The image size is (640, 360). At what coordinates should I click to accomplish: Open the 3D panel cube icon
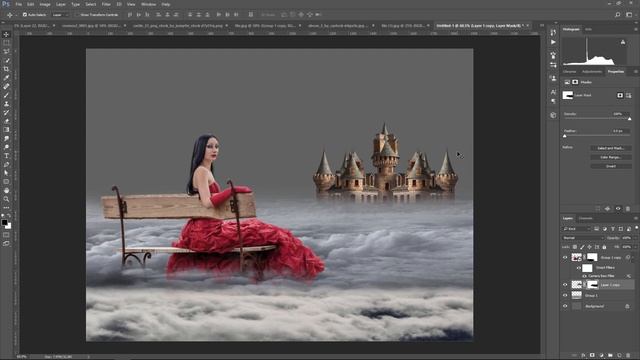tap(553, 115)
